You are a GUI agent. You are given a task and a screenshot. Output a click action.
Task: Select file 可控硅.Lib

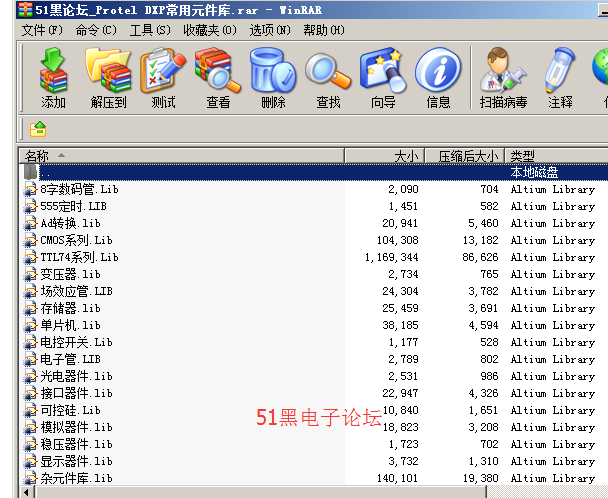71,410
